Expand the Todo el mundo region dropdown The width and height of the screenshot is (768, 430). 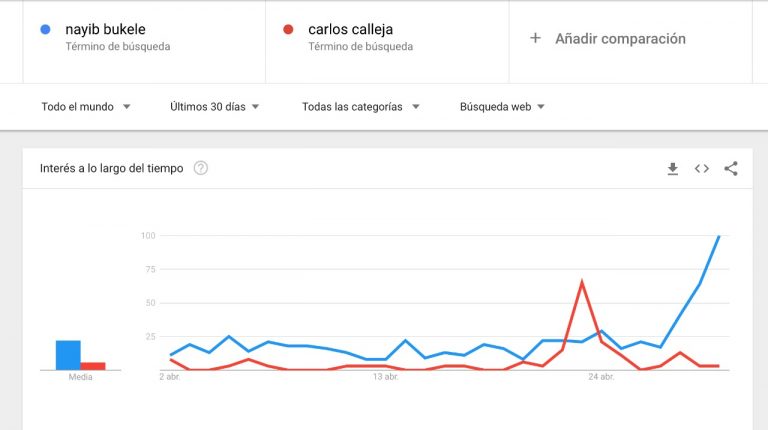pos(86,107)
